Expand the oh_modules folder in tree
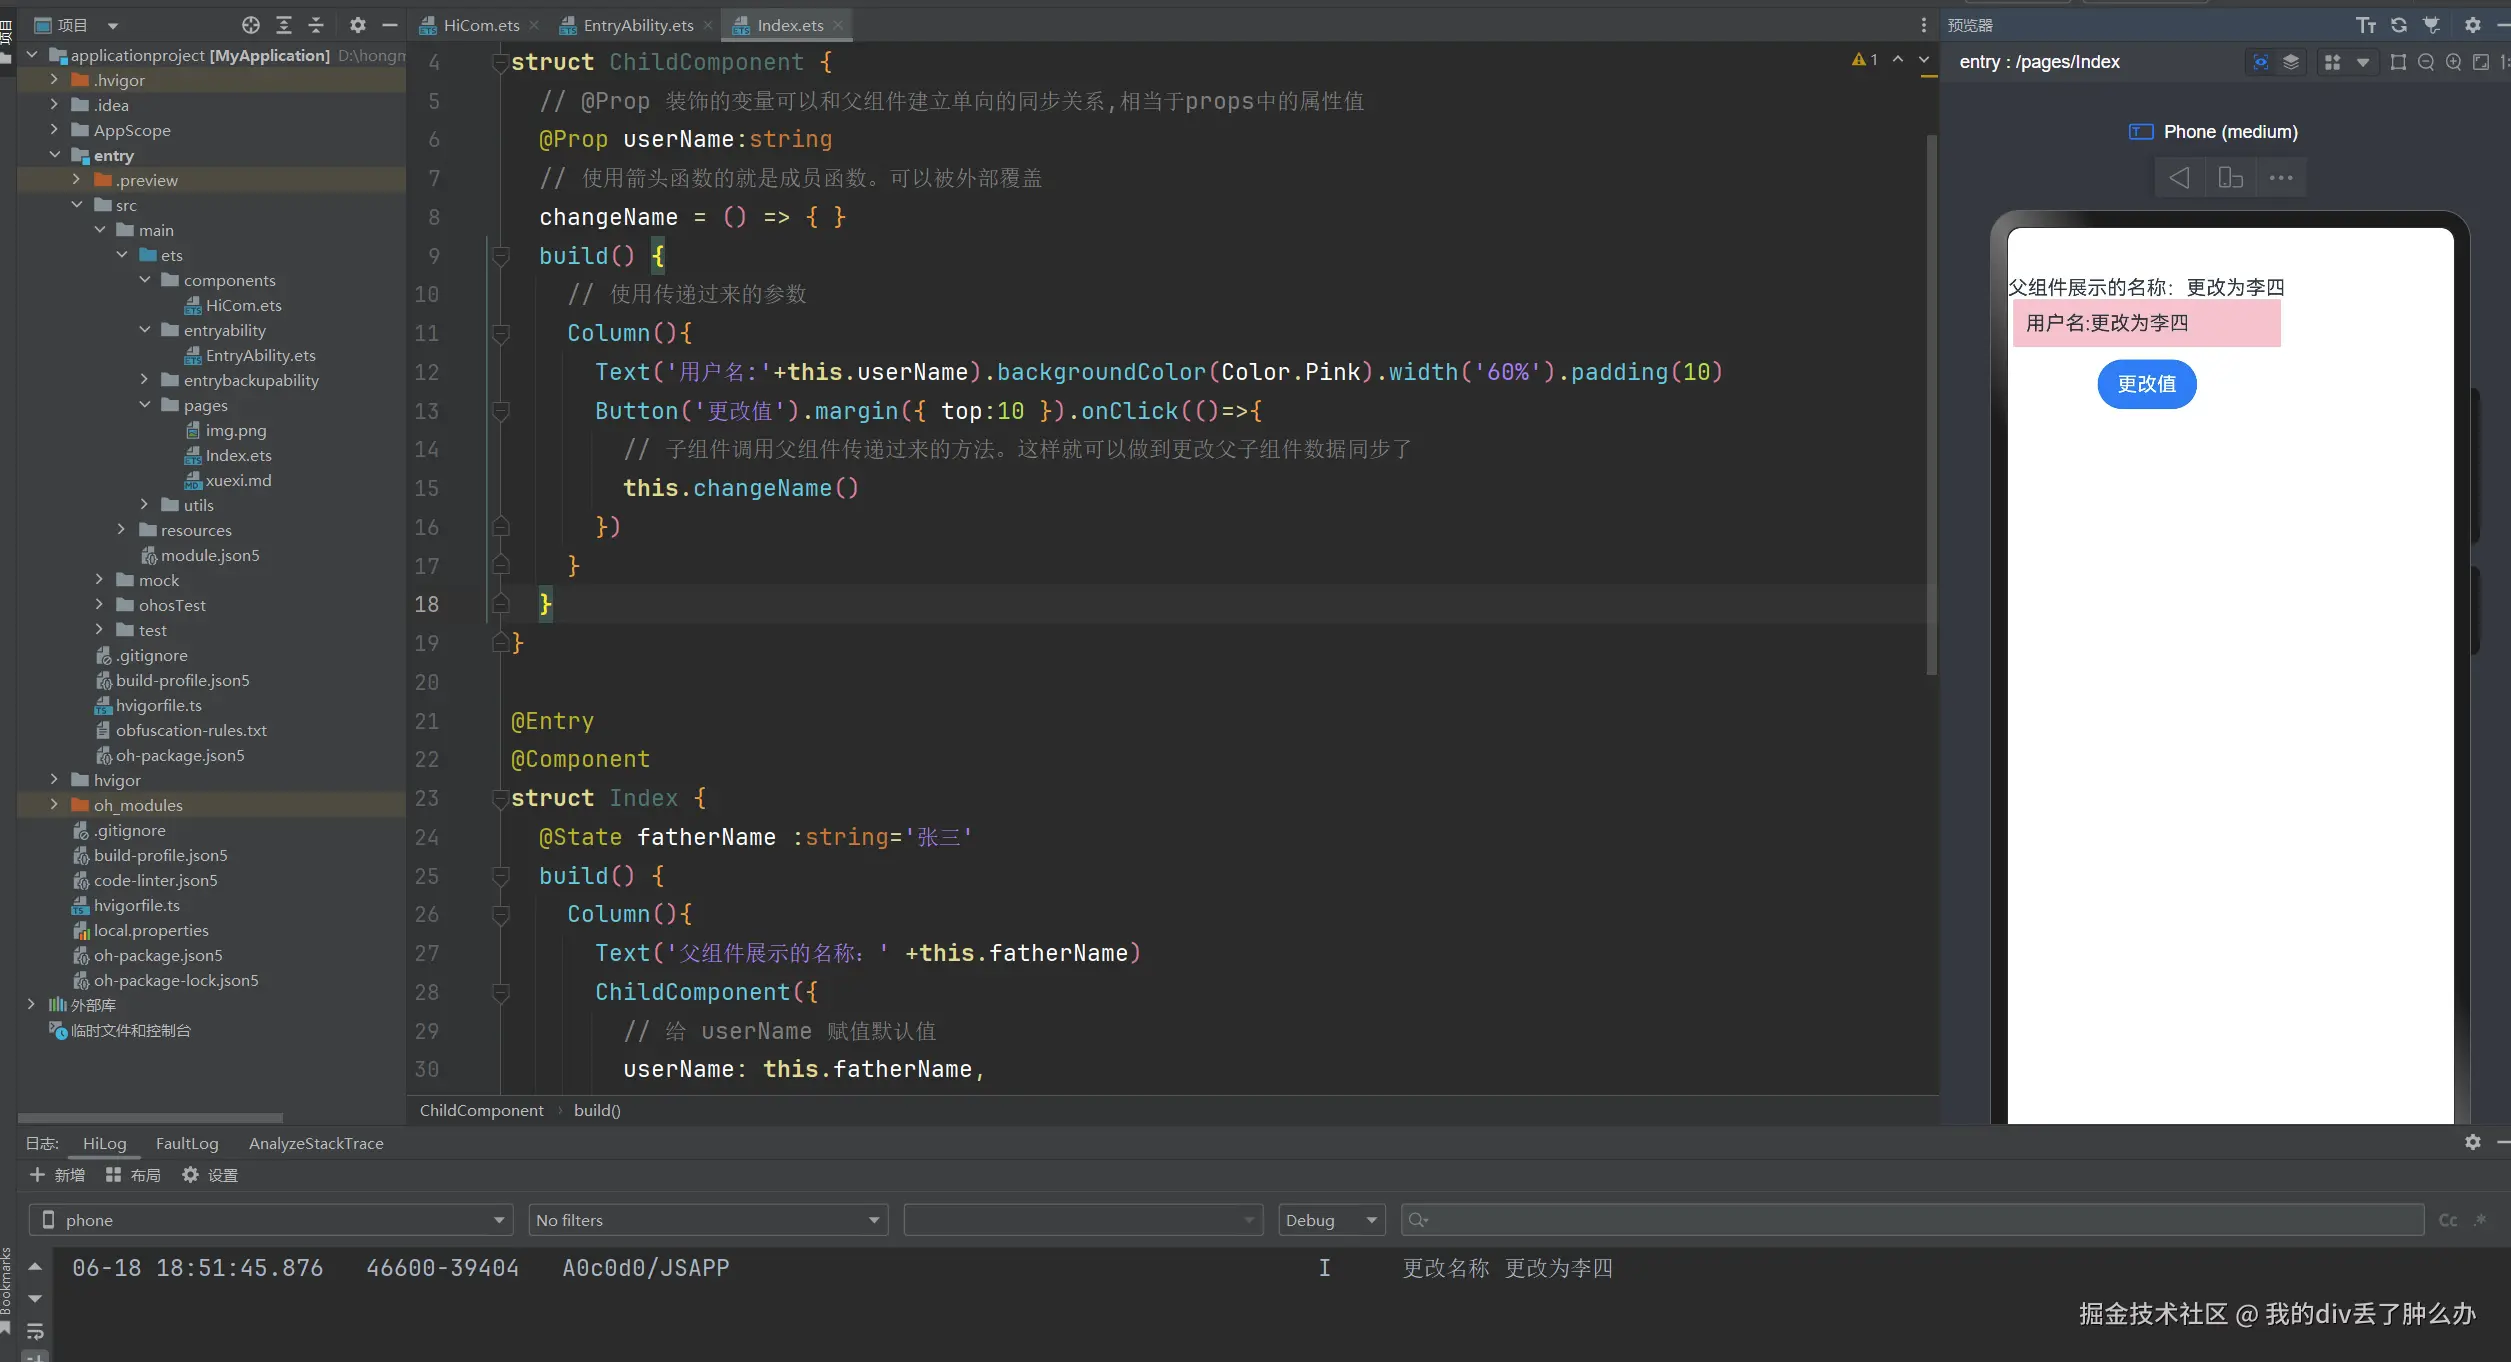Image resolution: width=2511 pixels, height=1362 pixels. (54, 805)
